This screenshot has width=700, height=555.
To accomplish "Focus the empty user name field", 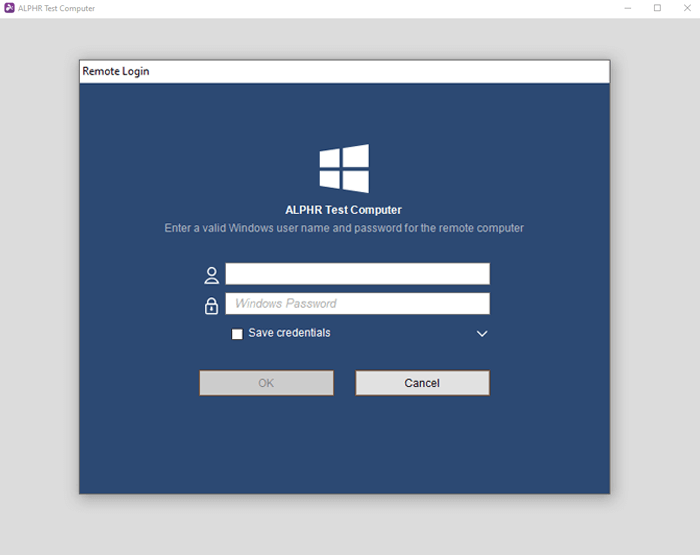I will tap(357, 274).
